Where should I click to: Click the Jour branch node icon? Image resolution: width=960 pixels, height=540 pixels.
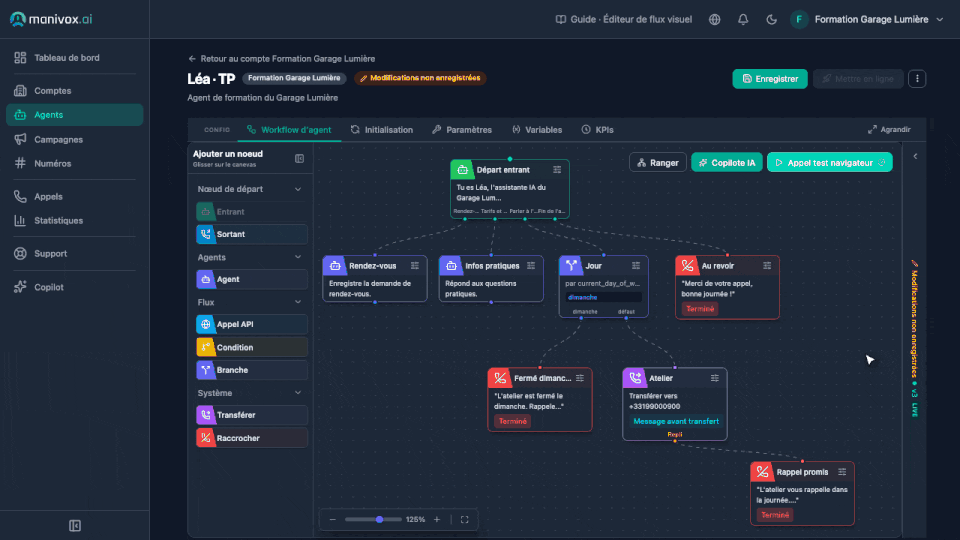tap(571, 266)
